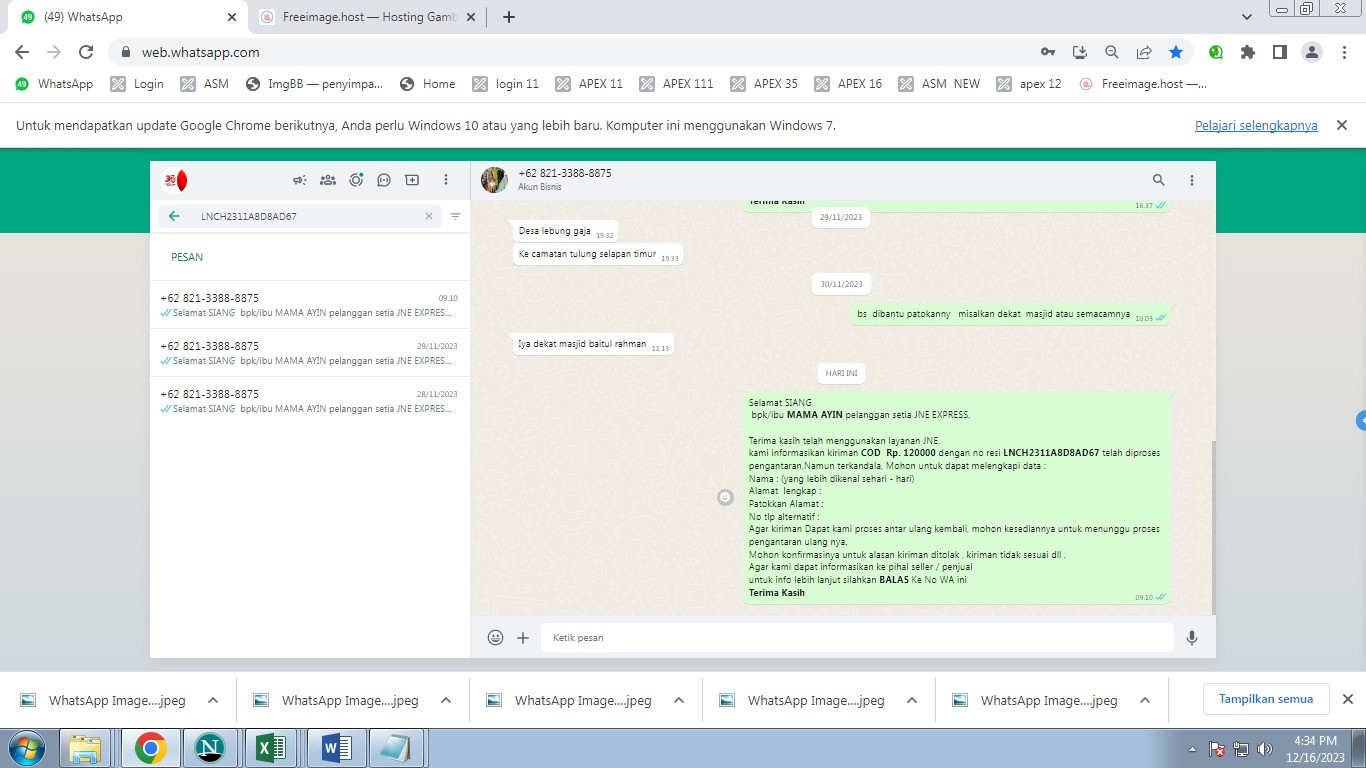Click the install app icon in the address bar
Image resolution: width=1366 pixels, height=768 pixels.
tap(1080, 52)
